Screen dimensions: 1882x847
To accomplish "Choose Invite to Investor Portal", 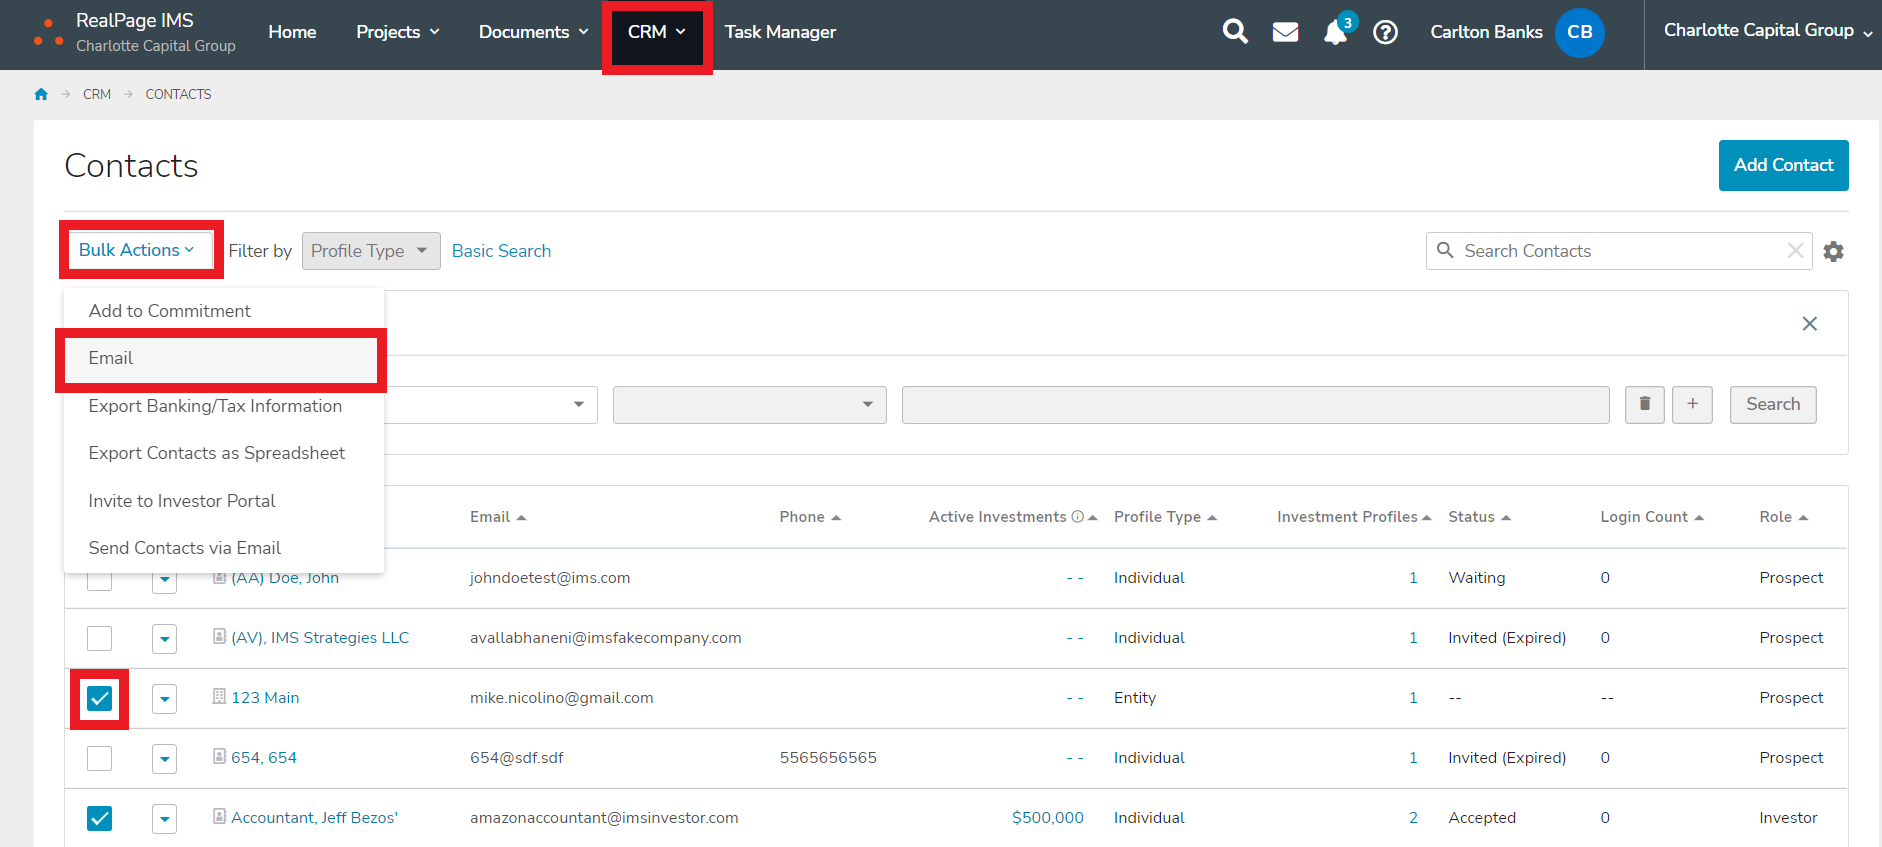I will [x=224, y=501].
